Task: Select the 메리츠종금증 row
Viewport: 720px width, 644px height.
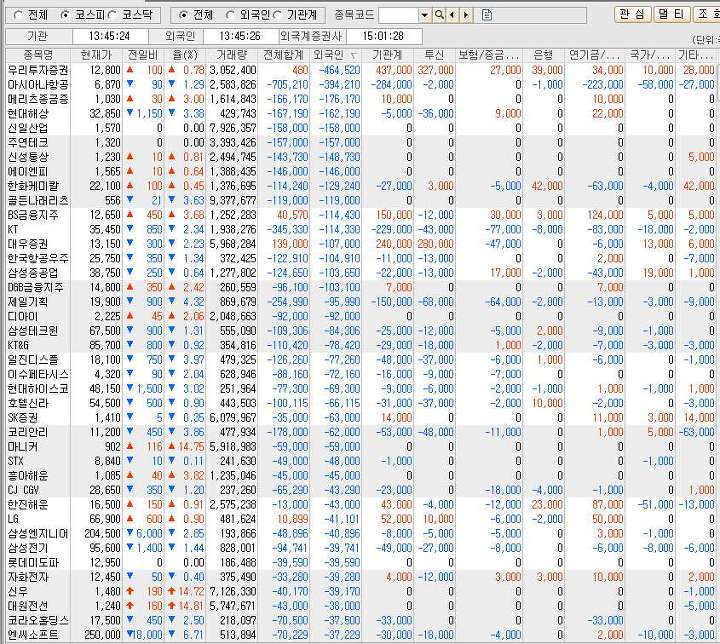Action: 363,99
